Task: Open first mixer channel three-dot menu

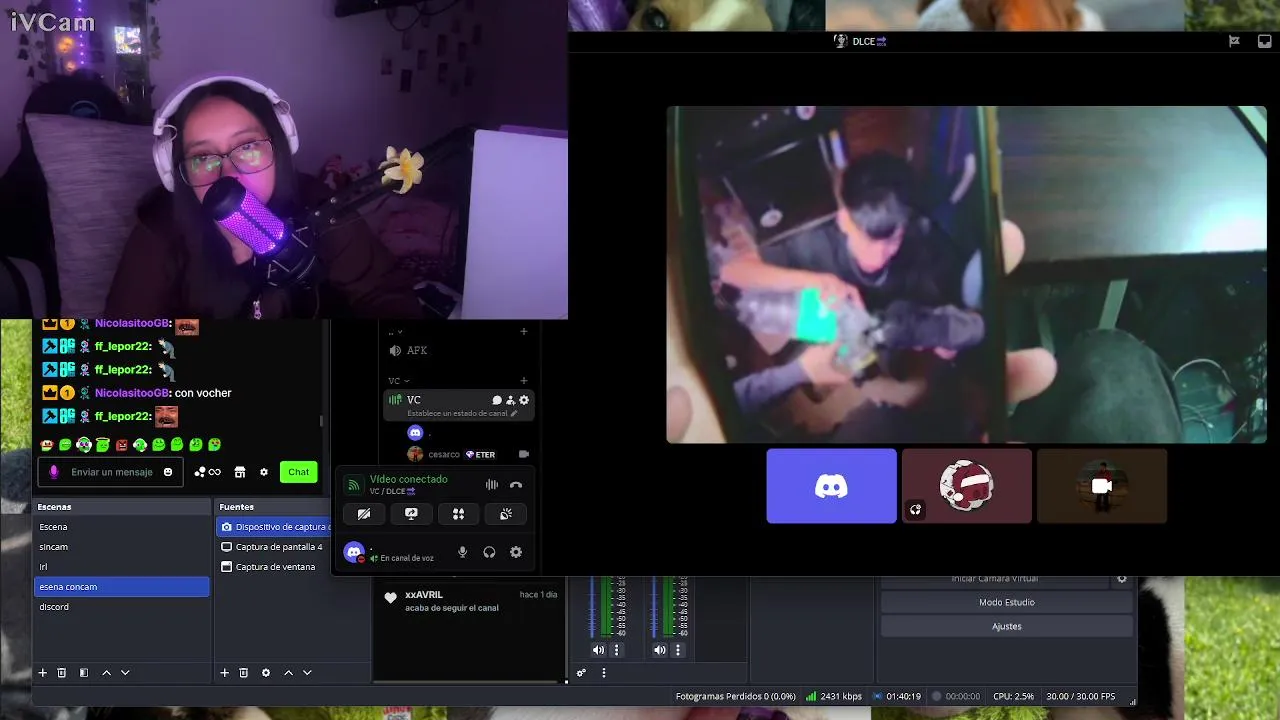Action: pos(616,650)
